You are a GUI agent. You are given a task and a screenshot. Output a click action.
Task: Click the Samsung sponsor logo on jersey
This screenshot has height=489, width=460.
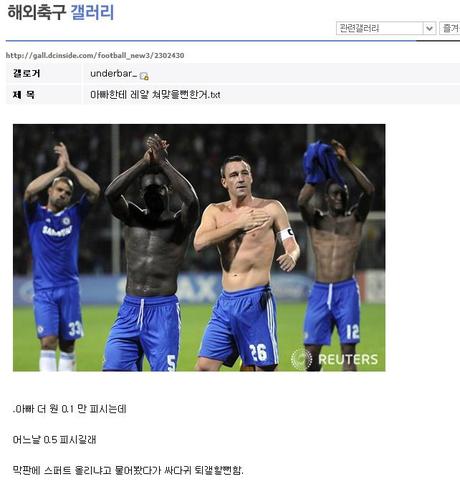coord(57,231)
